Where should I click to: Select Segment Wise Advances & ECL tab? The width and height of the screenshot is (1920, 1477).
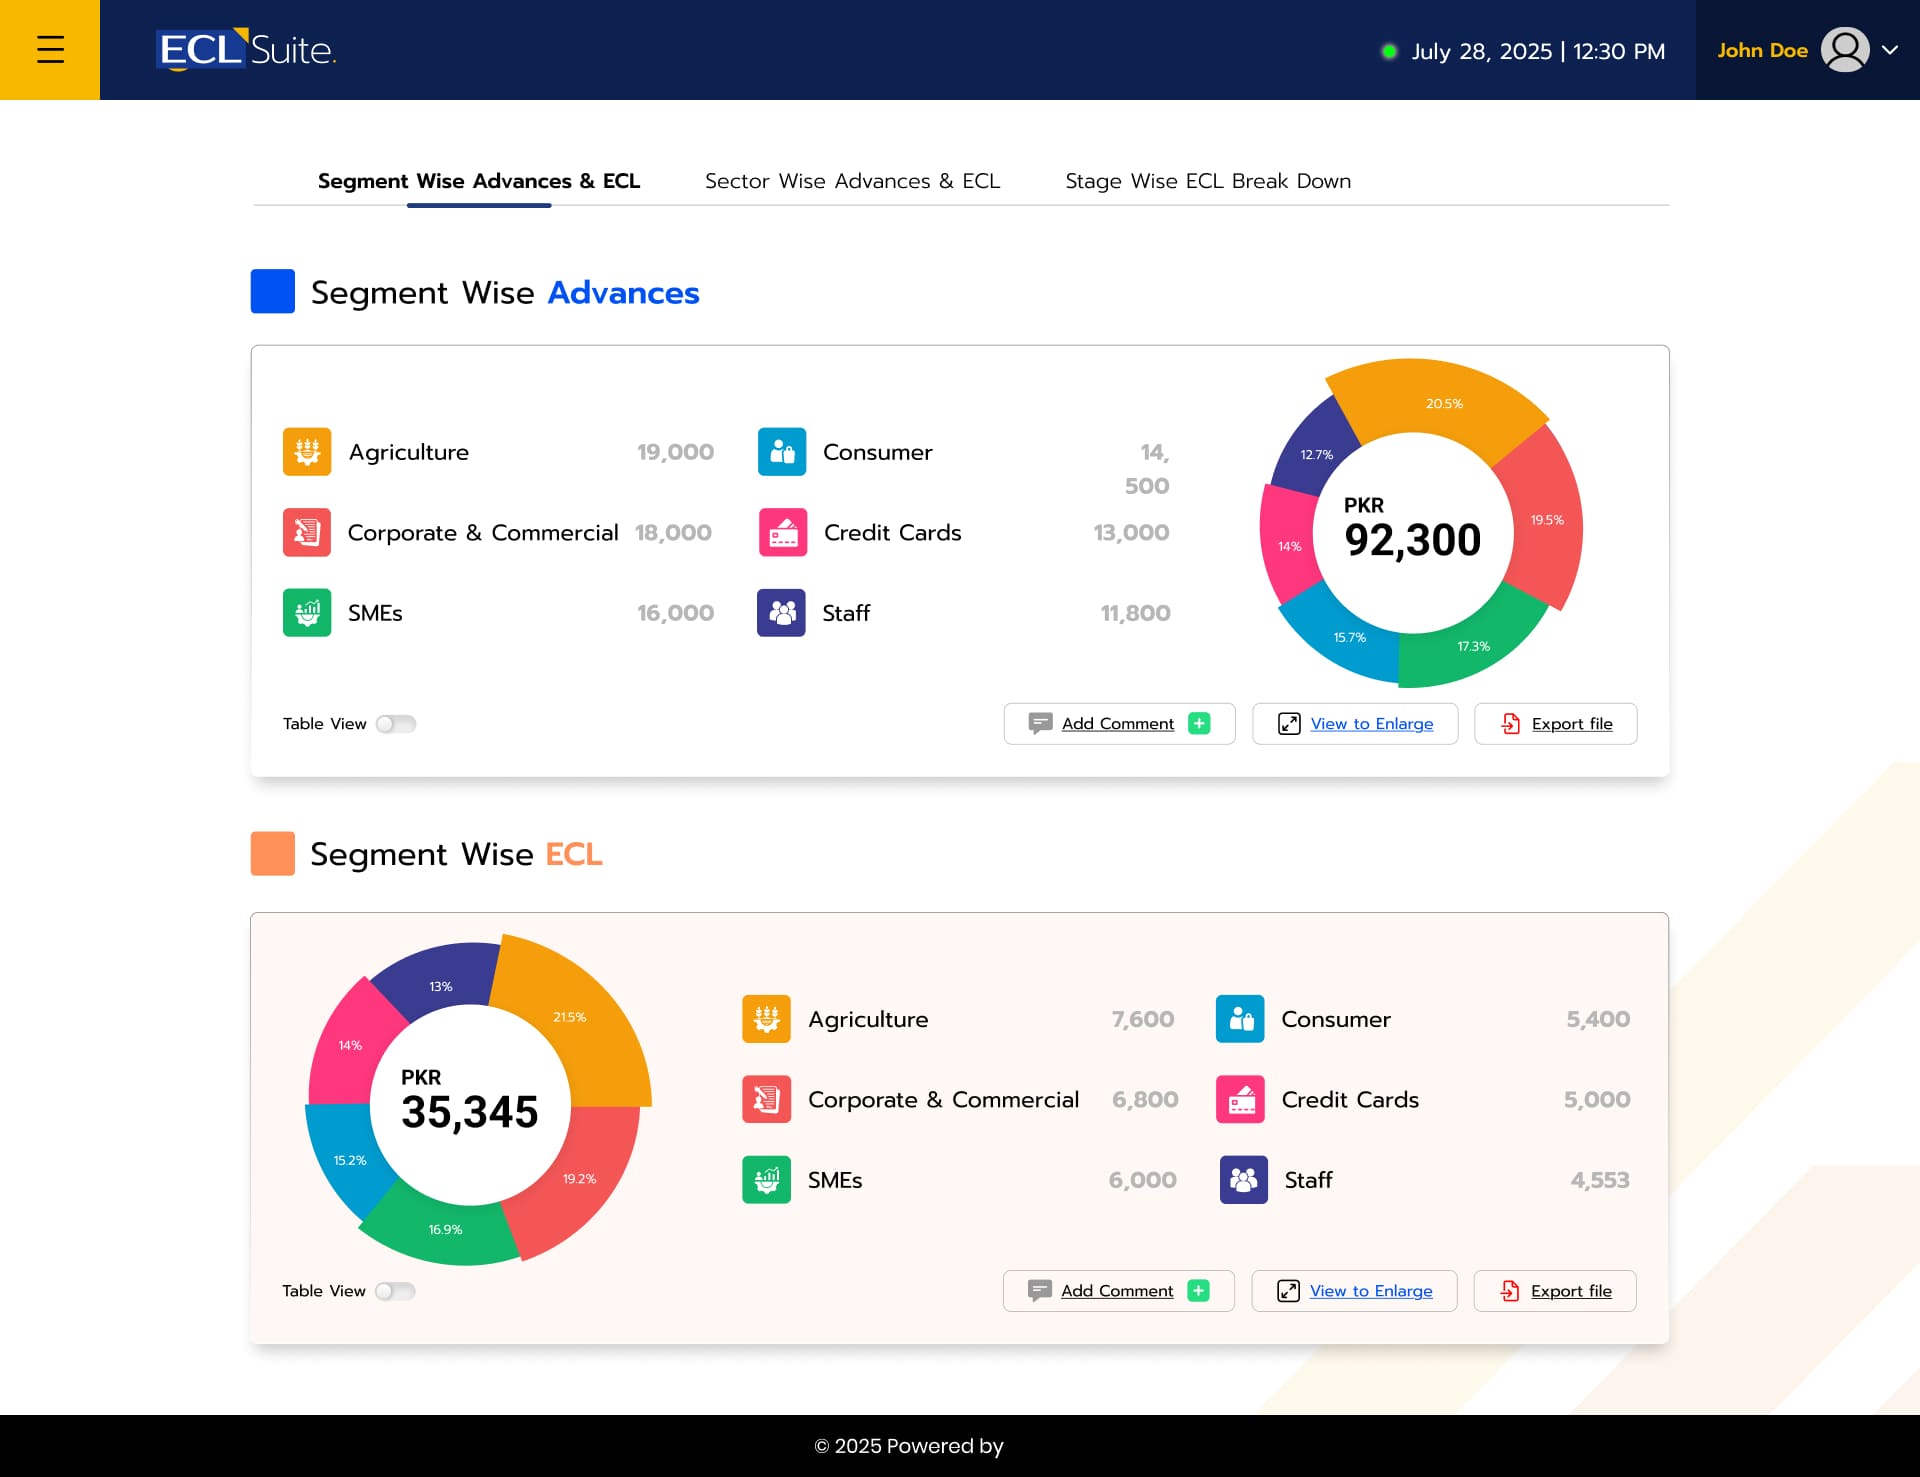(478, 181)
